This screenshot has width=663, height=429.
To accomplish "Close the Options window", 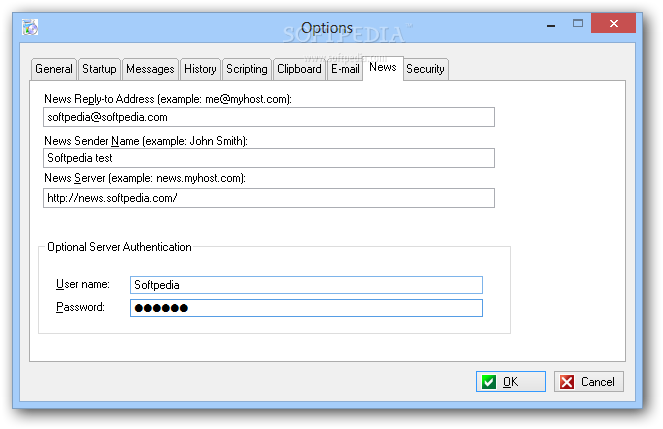I will pos(614,23).
